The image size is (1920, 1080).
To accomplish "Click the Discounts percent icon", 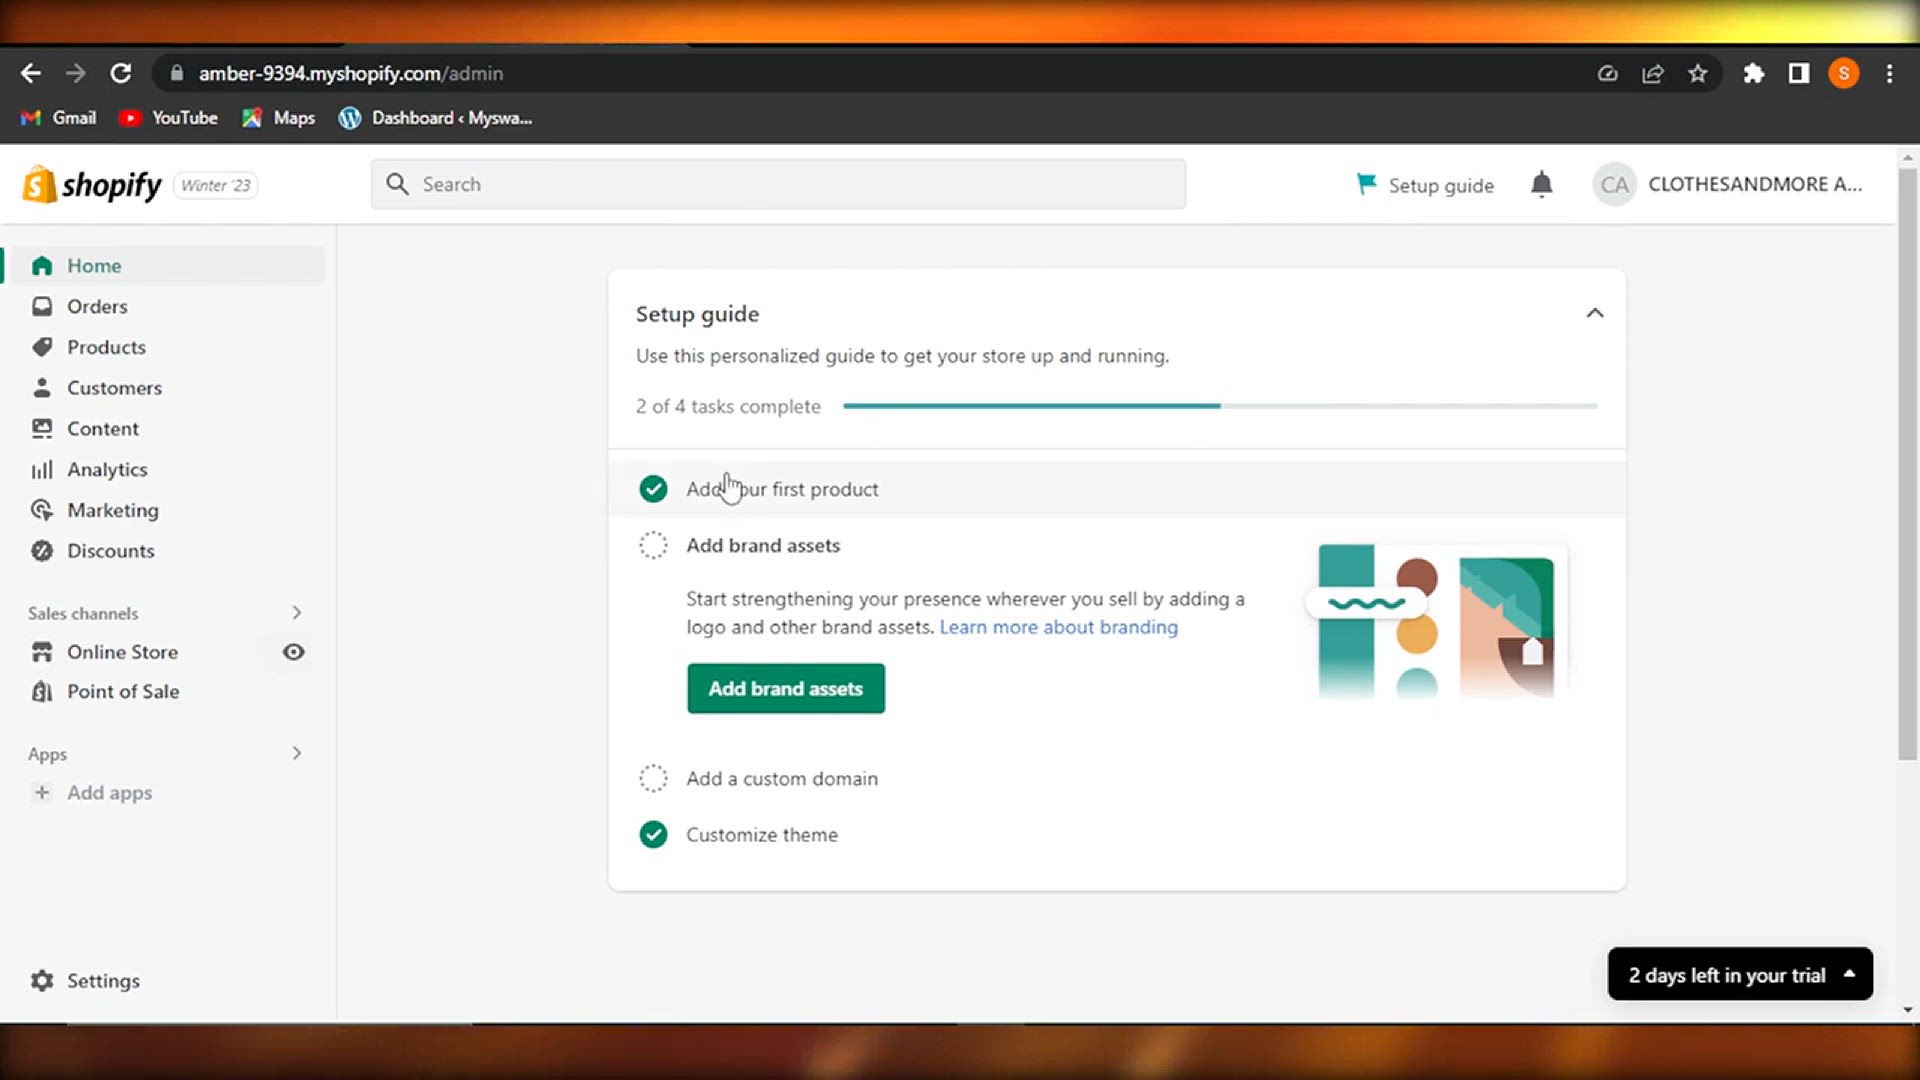I will click(x=42, y=551).
